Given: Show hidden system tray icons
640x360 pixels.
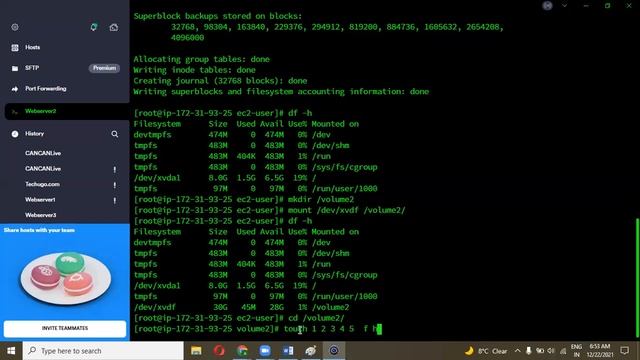Looking at the screenshot, I should (518, 351).
